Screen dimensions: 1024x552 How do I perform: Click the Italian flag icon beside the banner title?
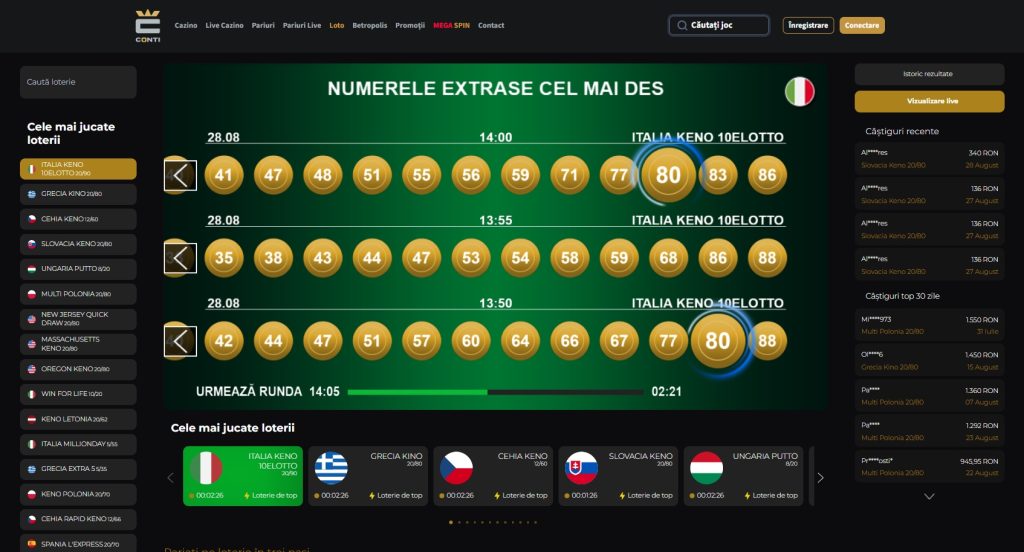click(799, 91)
